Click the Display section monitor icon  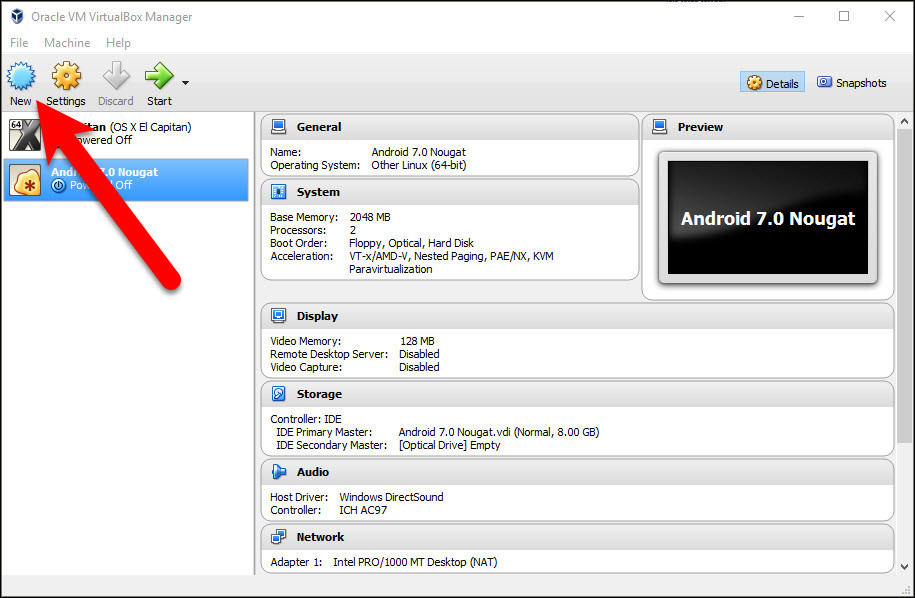pos(279,316)
